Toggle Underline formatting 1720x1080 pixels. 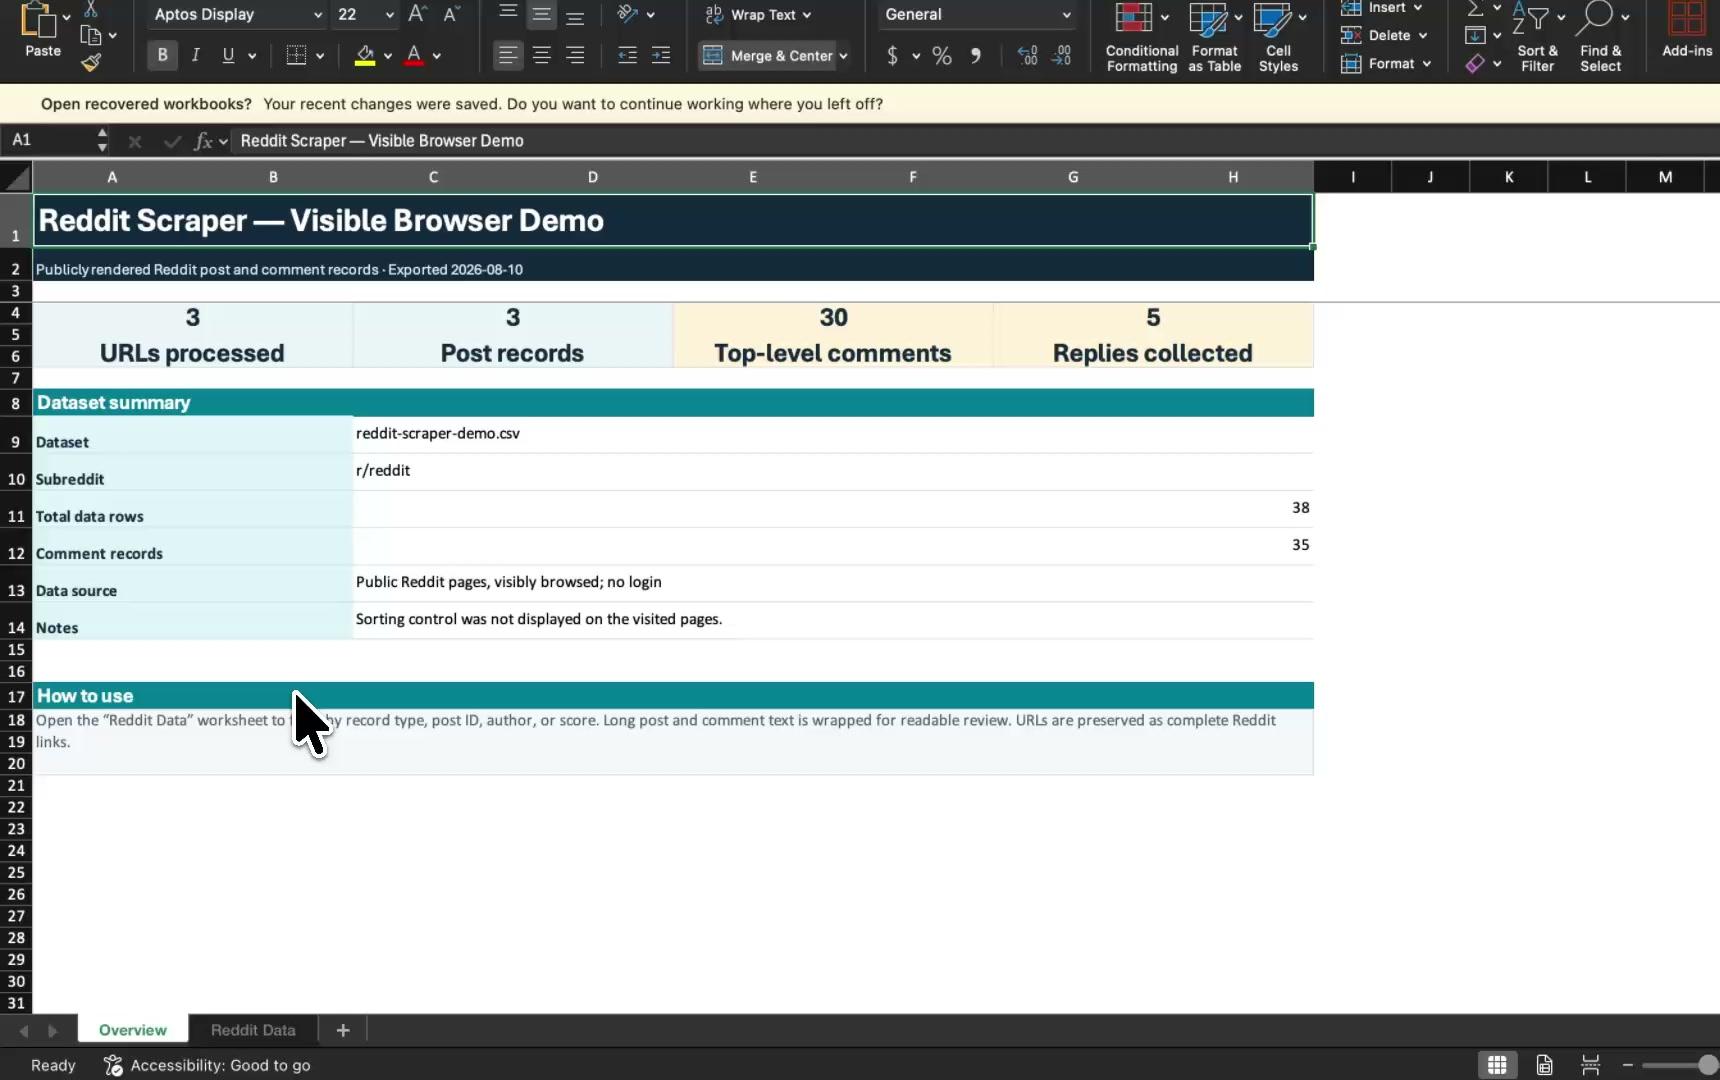click(x=228, y=55)
